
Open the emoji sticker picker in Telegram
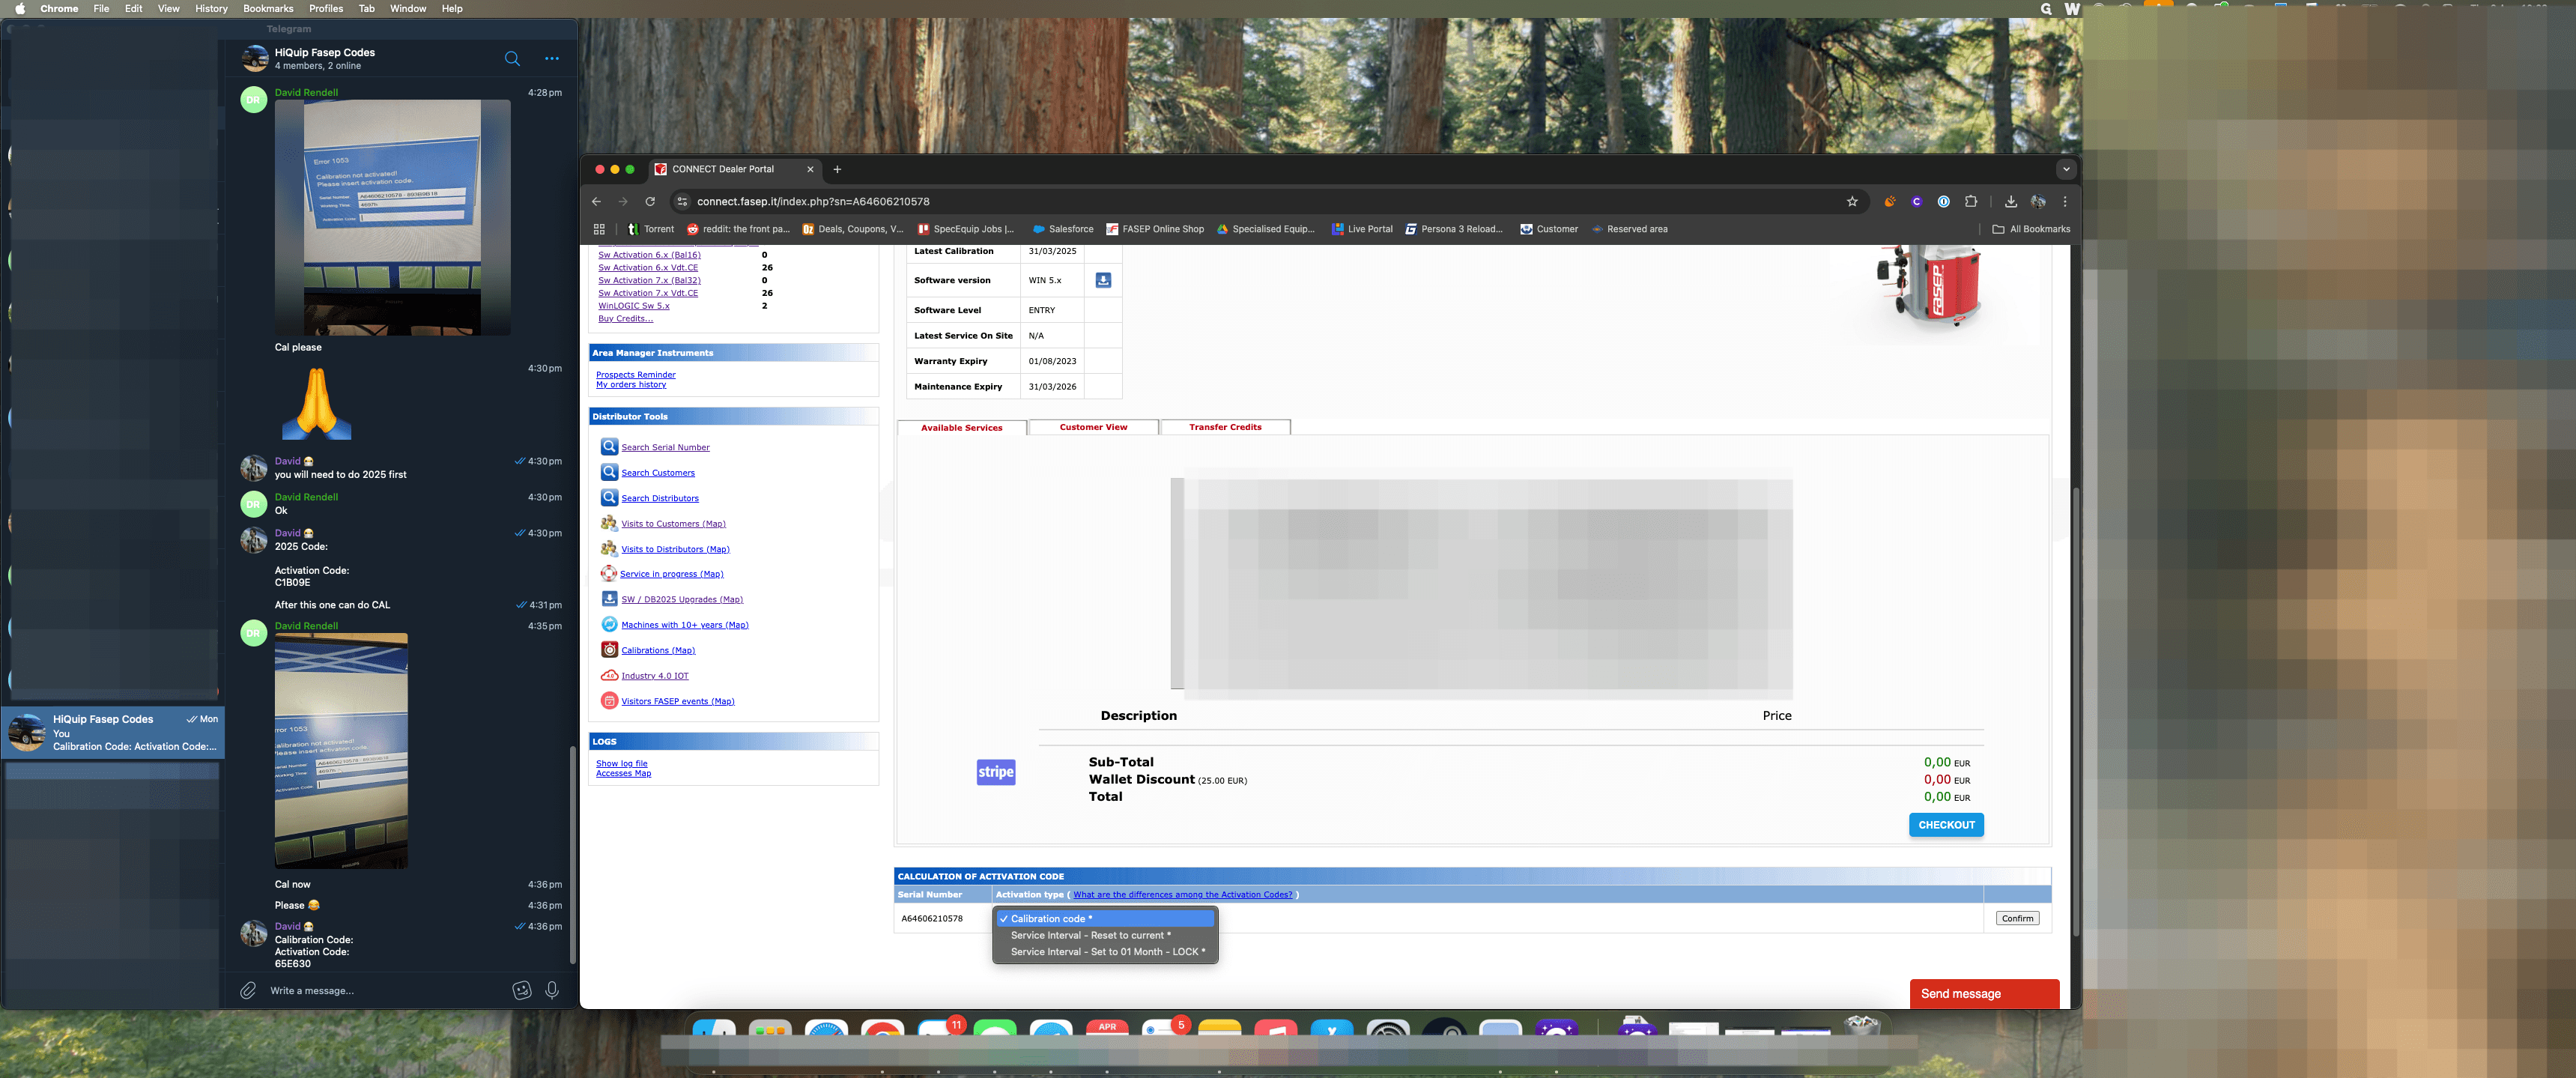[x=522, y=990]
